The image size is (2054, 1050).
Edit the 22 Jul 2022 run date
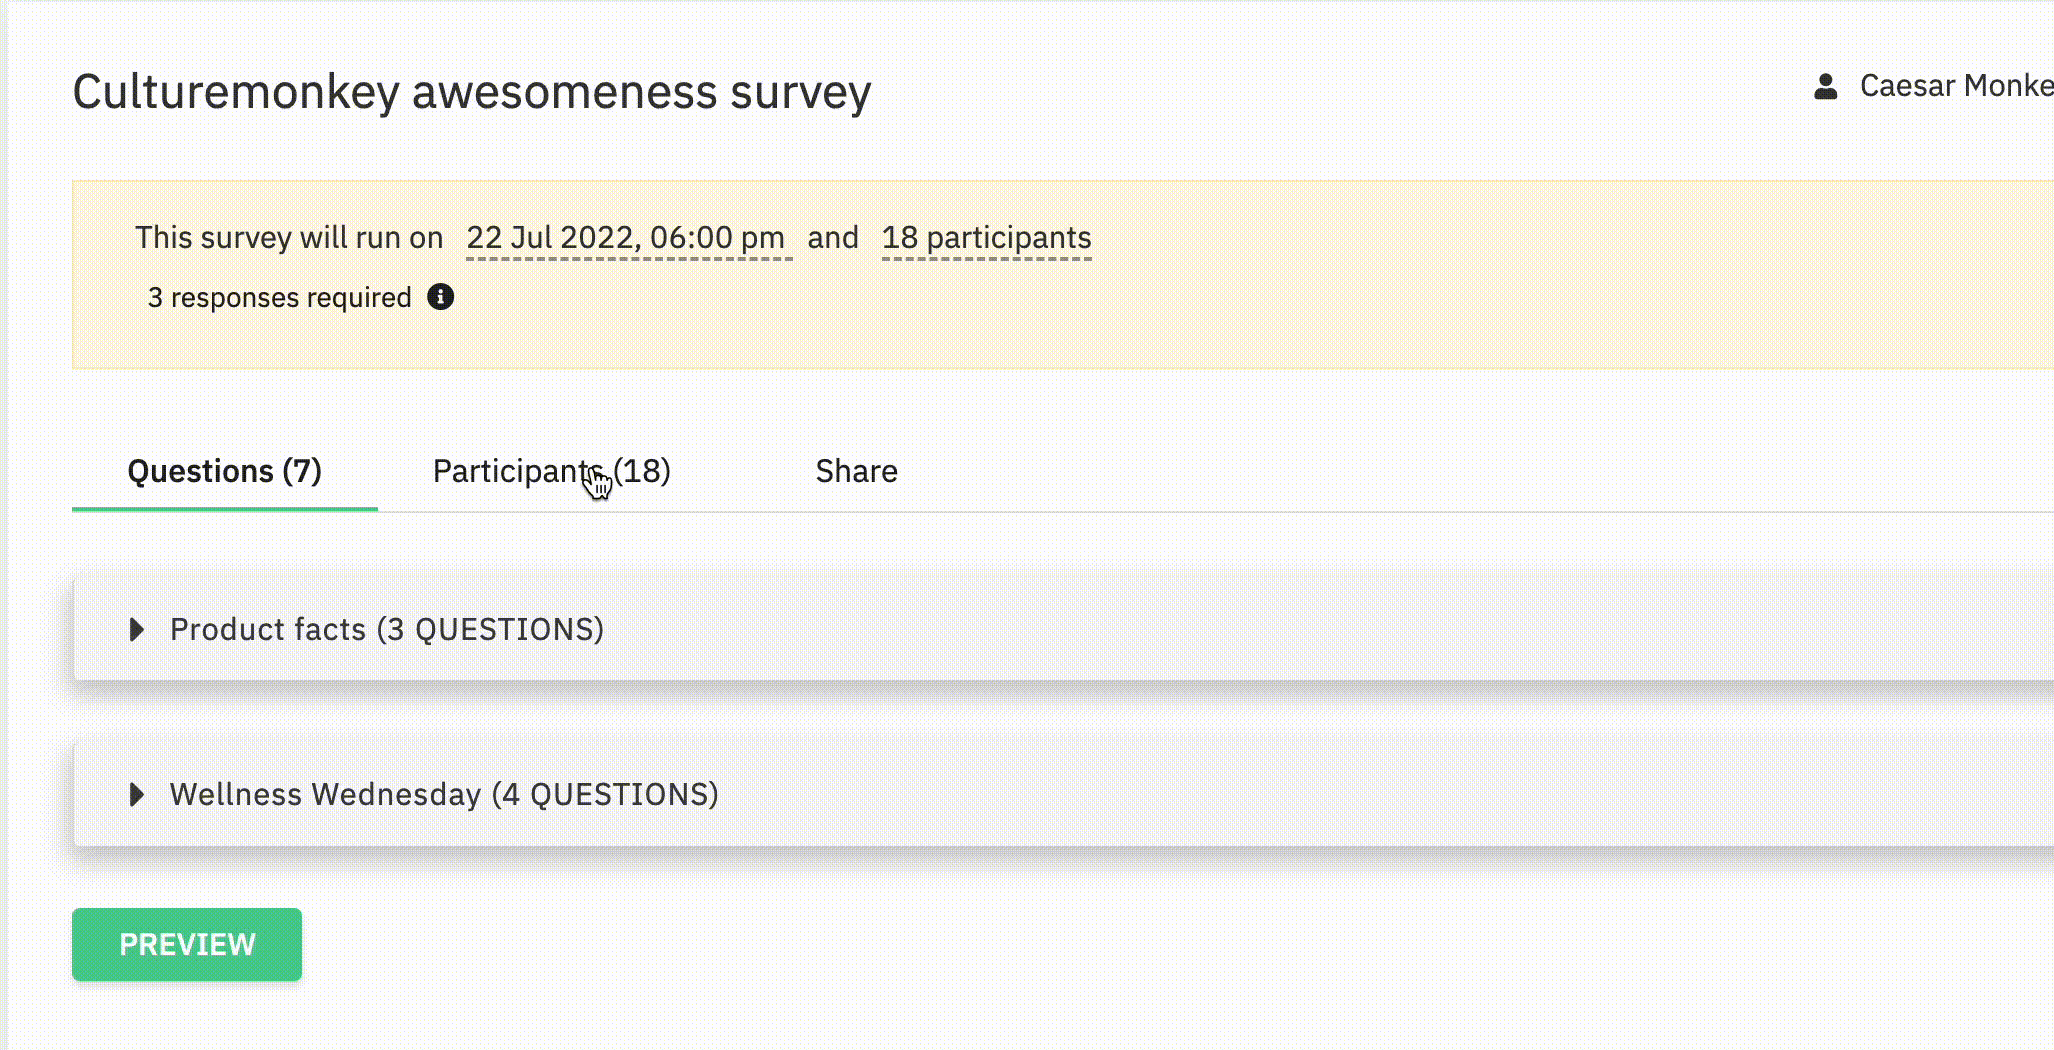point(626,238)
